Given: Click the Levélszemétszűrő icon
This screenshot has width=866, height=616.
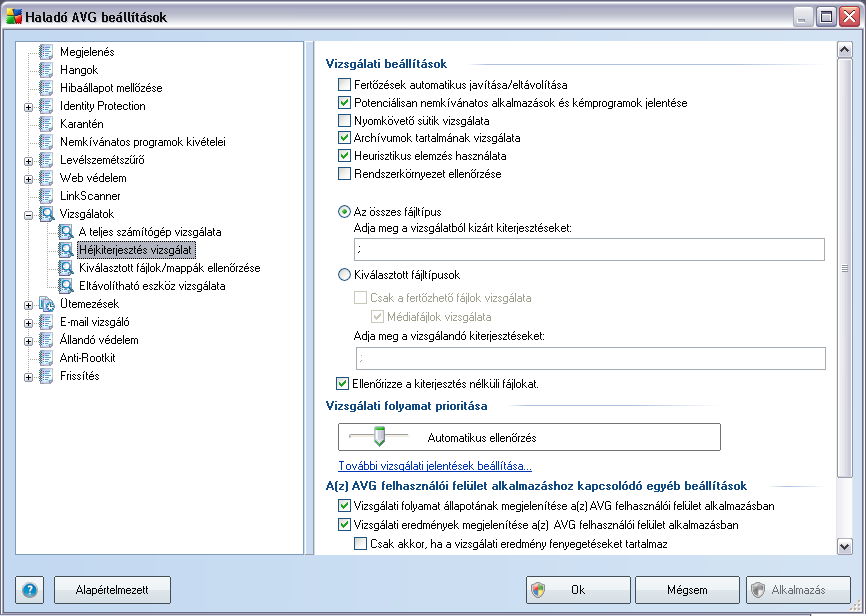Looking at the screenshot, I should [46, 160].
